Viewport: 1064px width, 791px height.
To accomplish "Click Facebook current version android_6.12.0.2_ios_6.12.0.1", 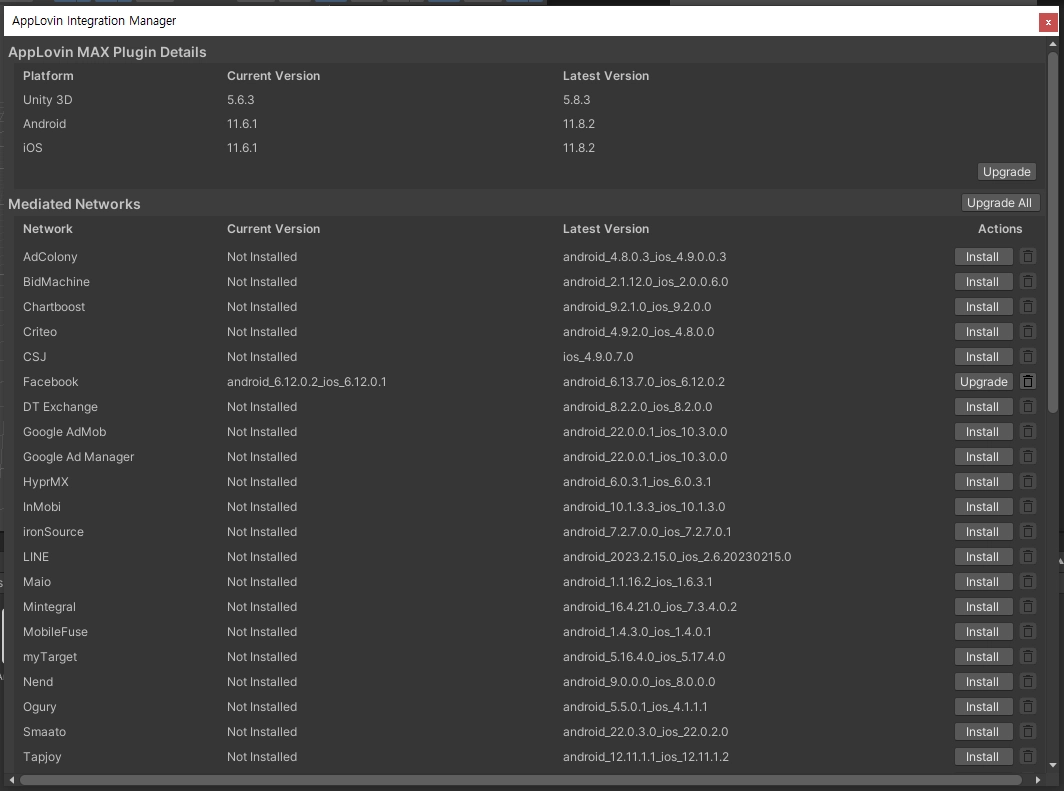I will click(307, 382).
